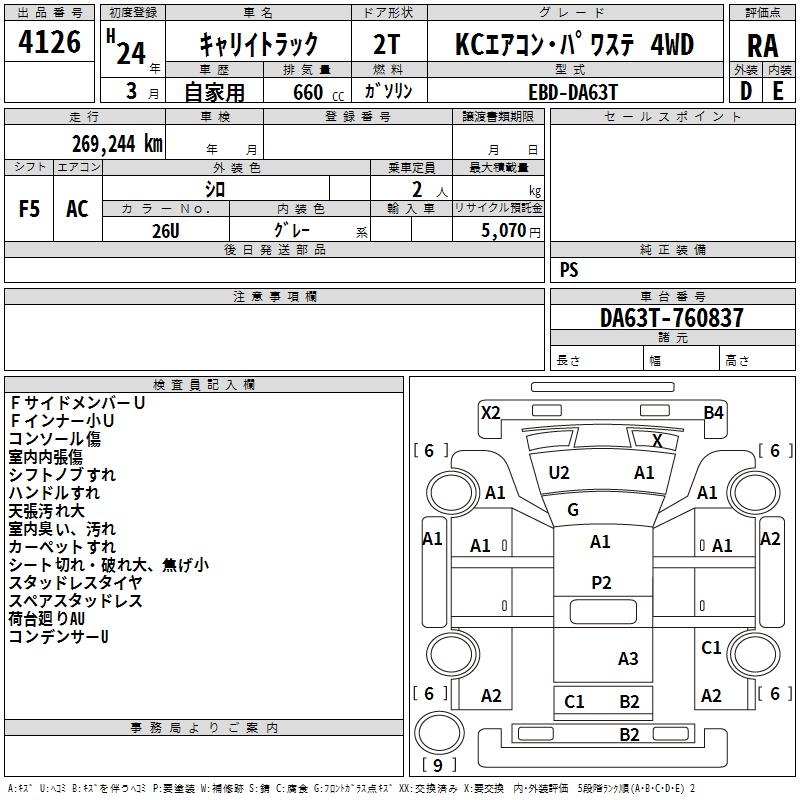Click the X2 damage mark on front corner
Screen dimensions: 800x800
click(490, 412)
